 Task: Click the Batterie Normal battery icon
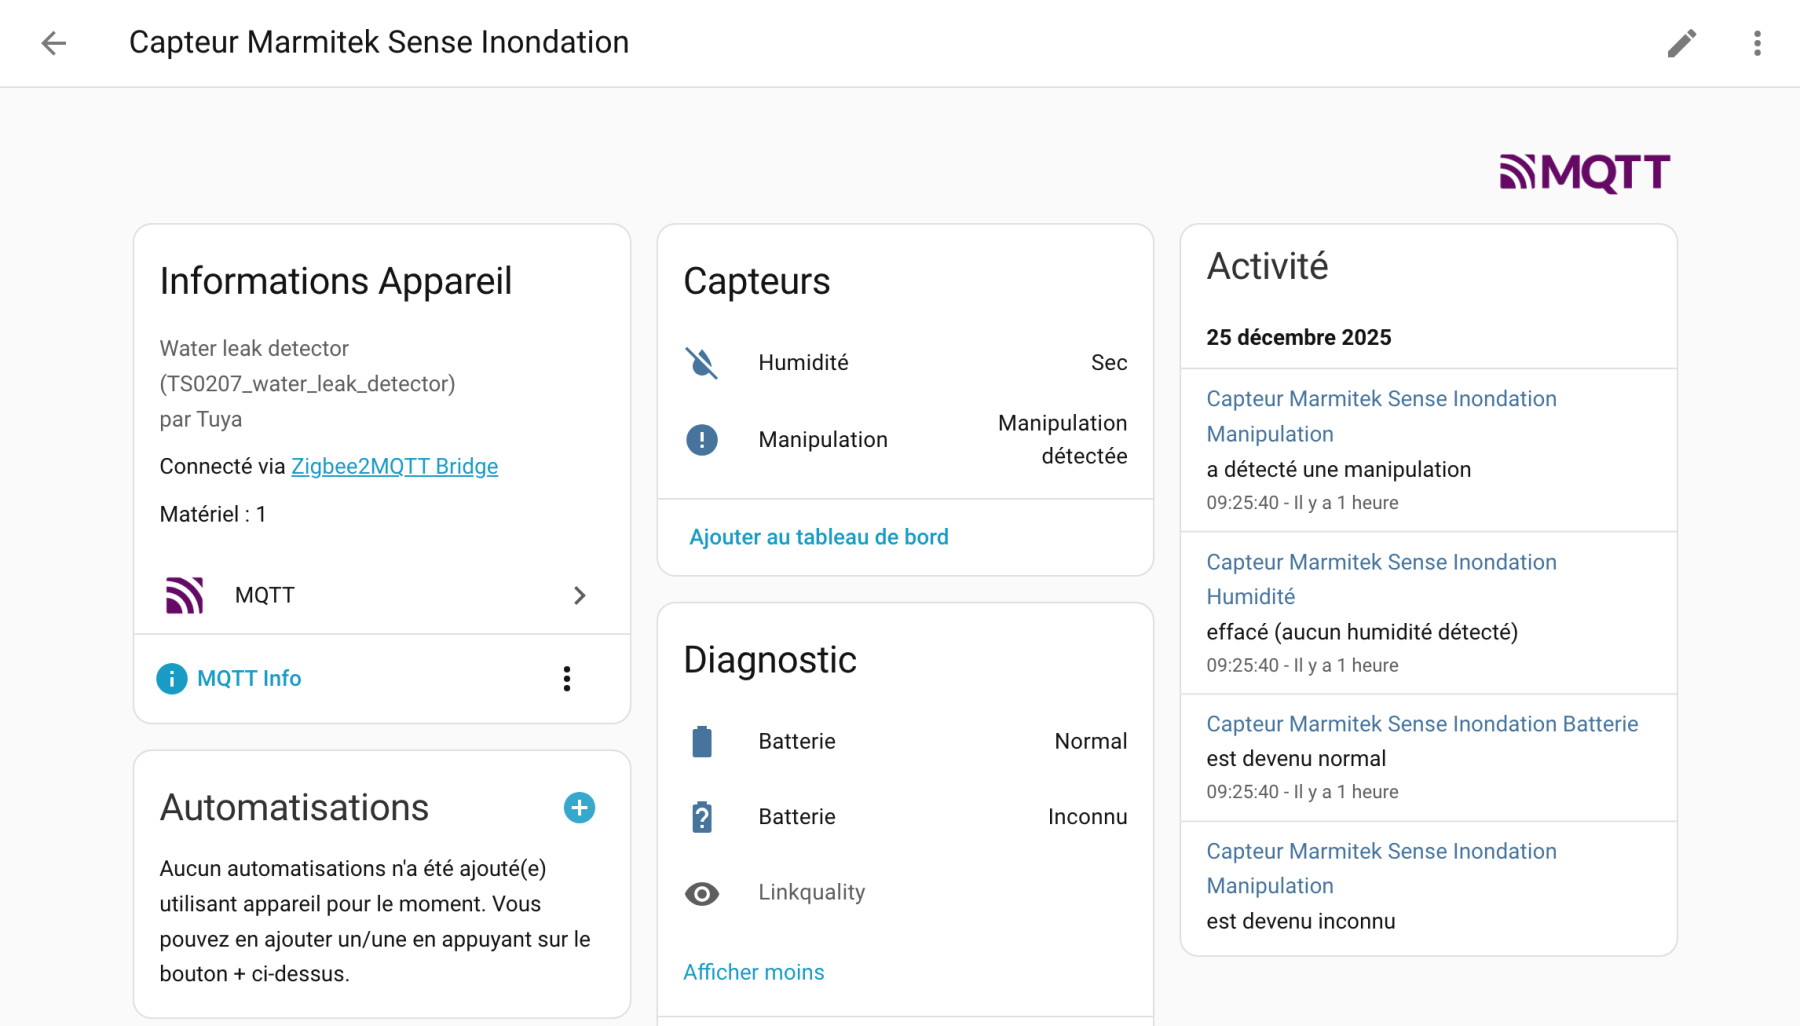coord(702,742)
